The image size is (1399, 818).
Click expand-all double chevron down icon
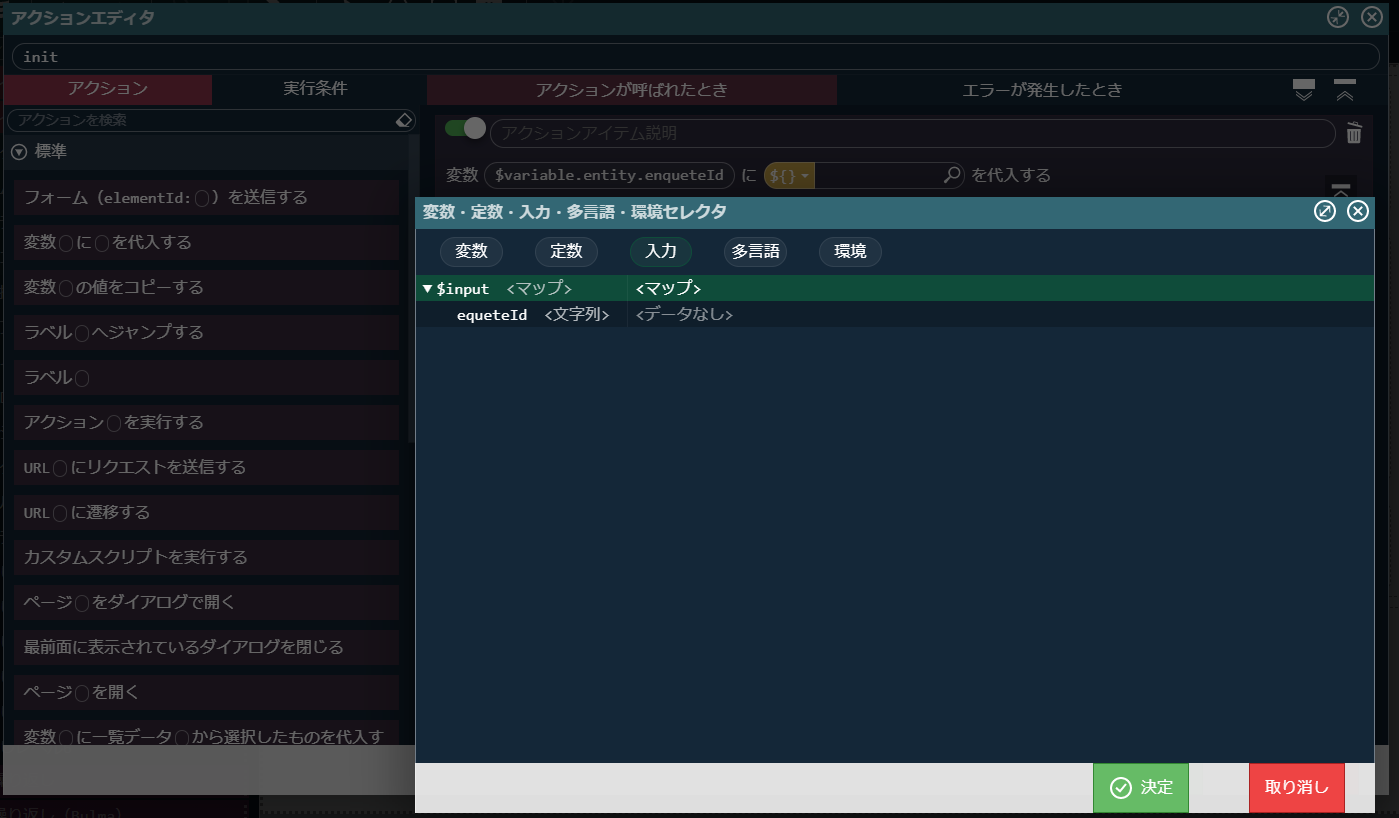click(x=1304, y=90)
